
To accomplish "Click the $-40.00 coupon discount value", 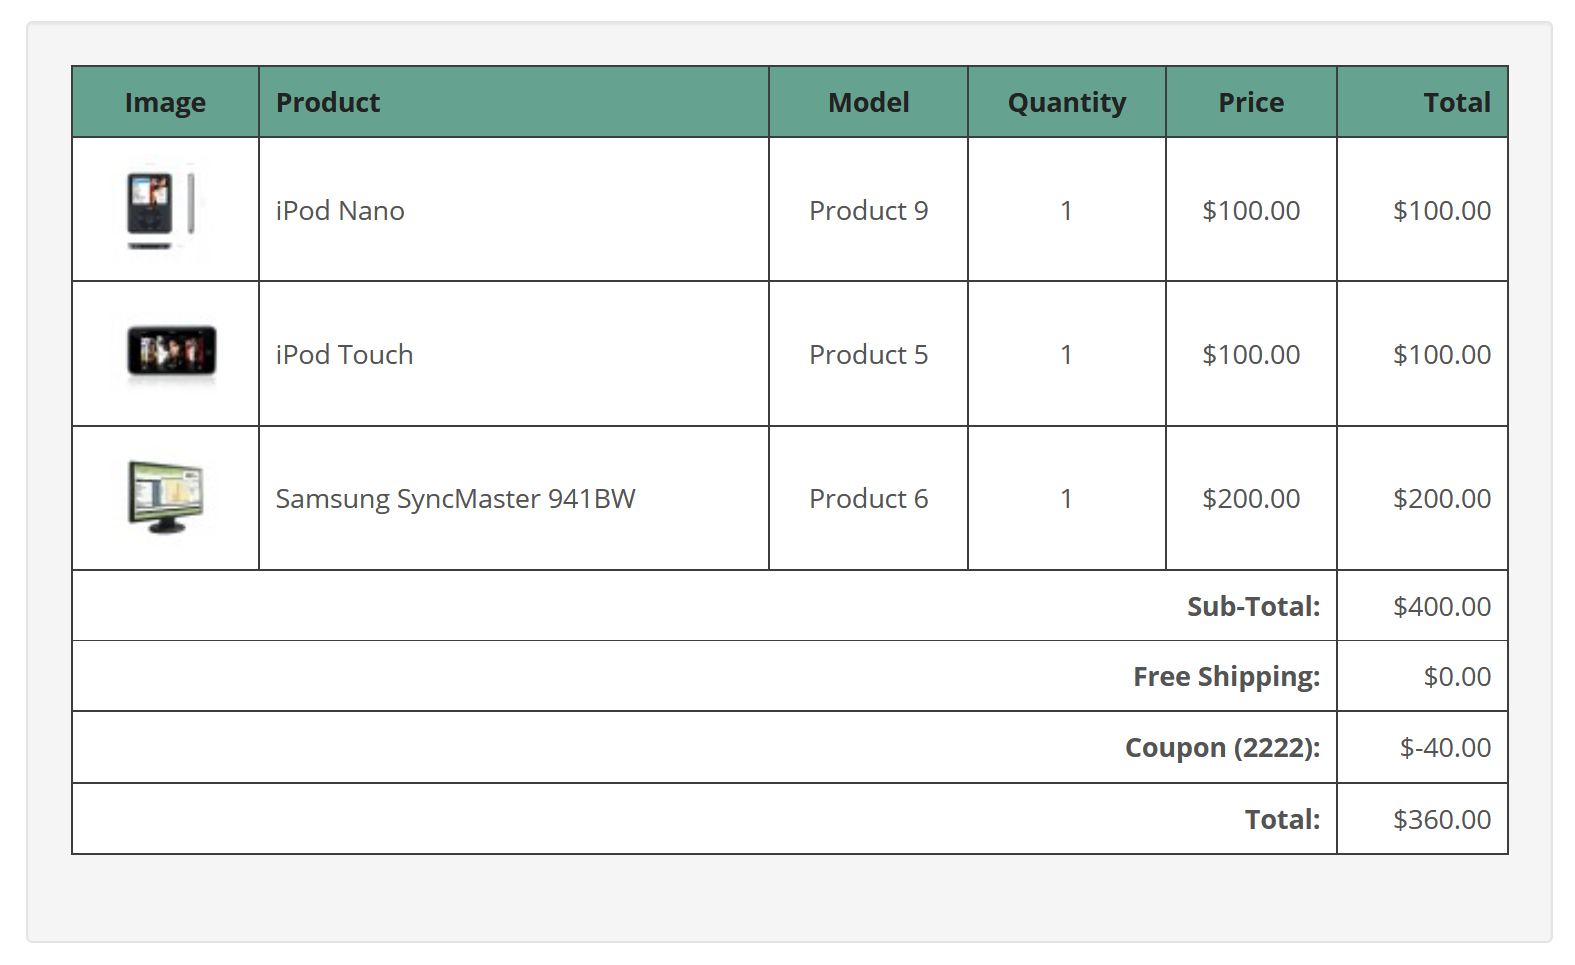I will [1445, 748].
